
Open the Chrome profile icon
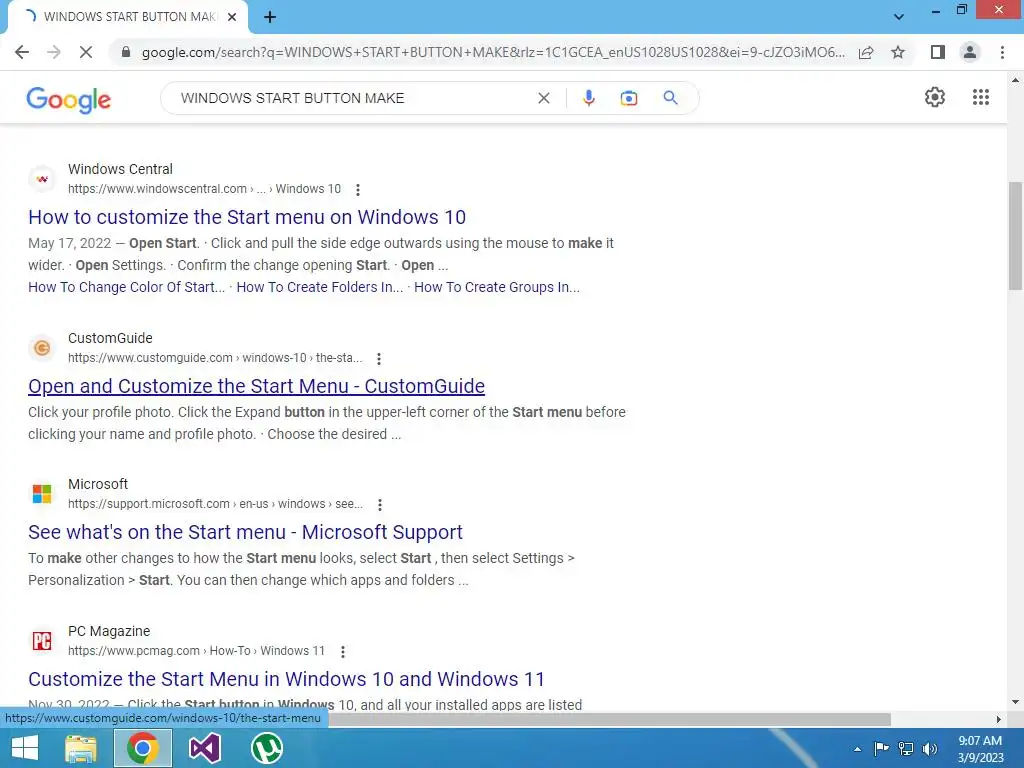pyautogui.click(x=970, y=52)
